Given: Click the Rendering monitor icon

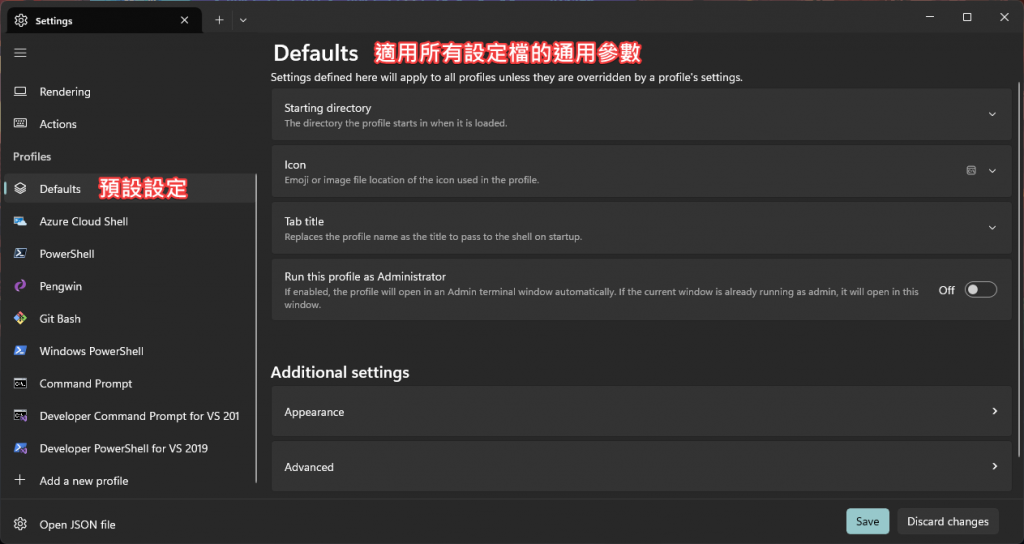Looking at the screenshot, I should [20, 91].
